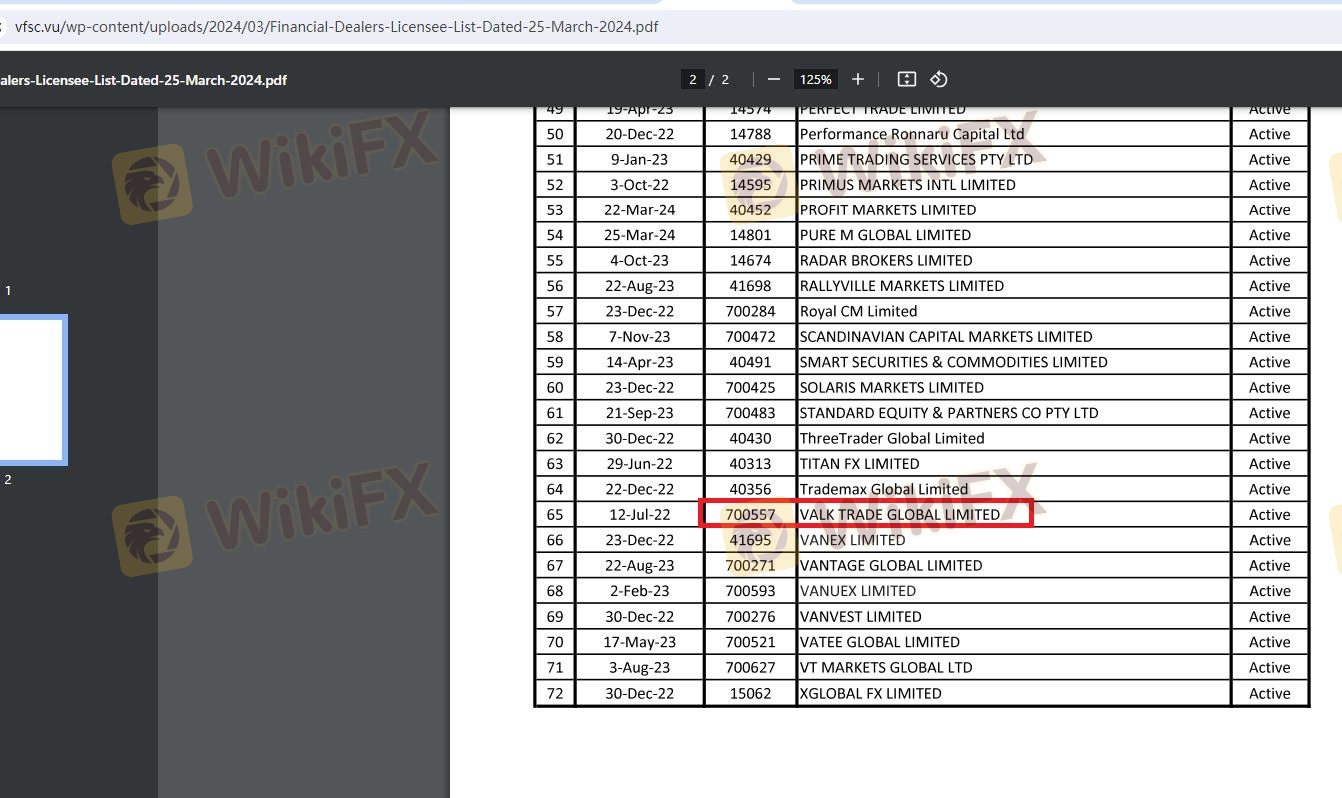1342x798 pixels.
Task: Click the Royal CM Limited company name
Action: tap(858, 311)
